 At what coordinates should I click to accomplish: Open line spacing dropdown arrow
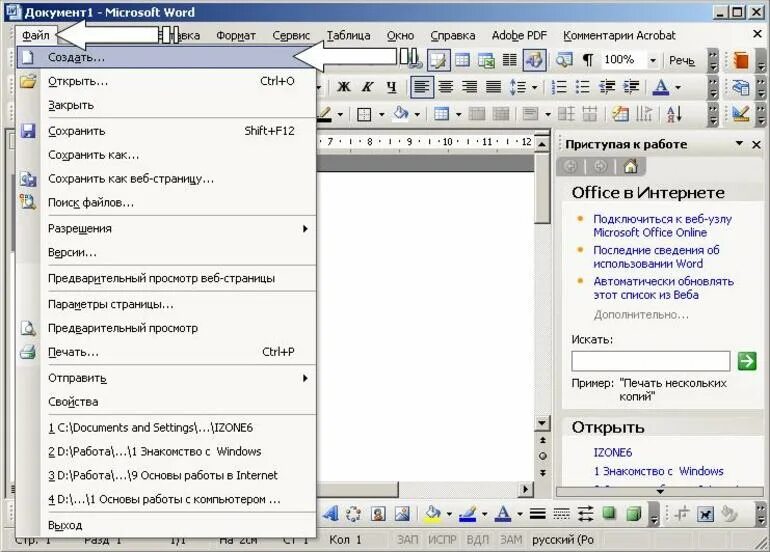click(534, 87)
